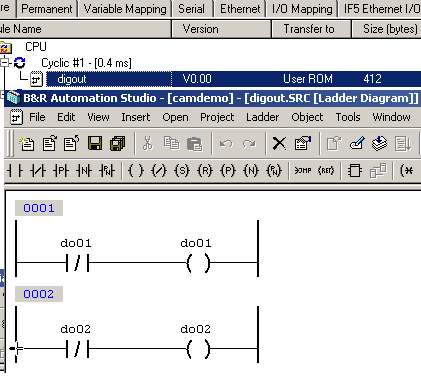The width and height of the screenshot is (421, 384).
Task: Insert a Reset coil (R)
Action: tap(205, 171)
